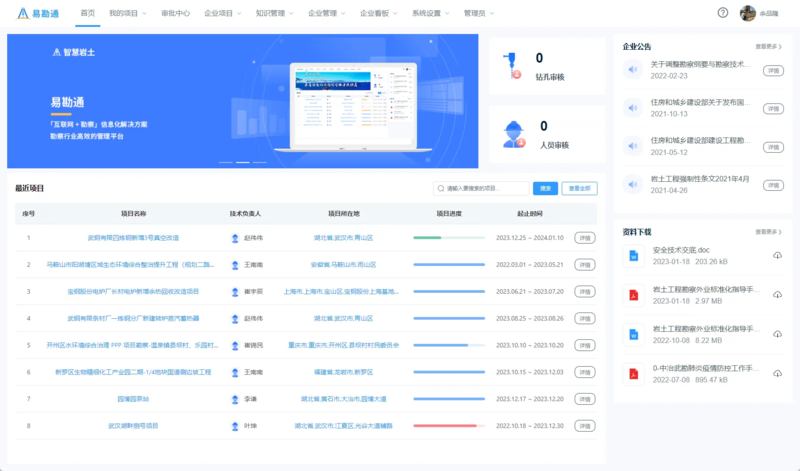Download 安全技术交底.doc with the cloud icon

coord(777,255)
